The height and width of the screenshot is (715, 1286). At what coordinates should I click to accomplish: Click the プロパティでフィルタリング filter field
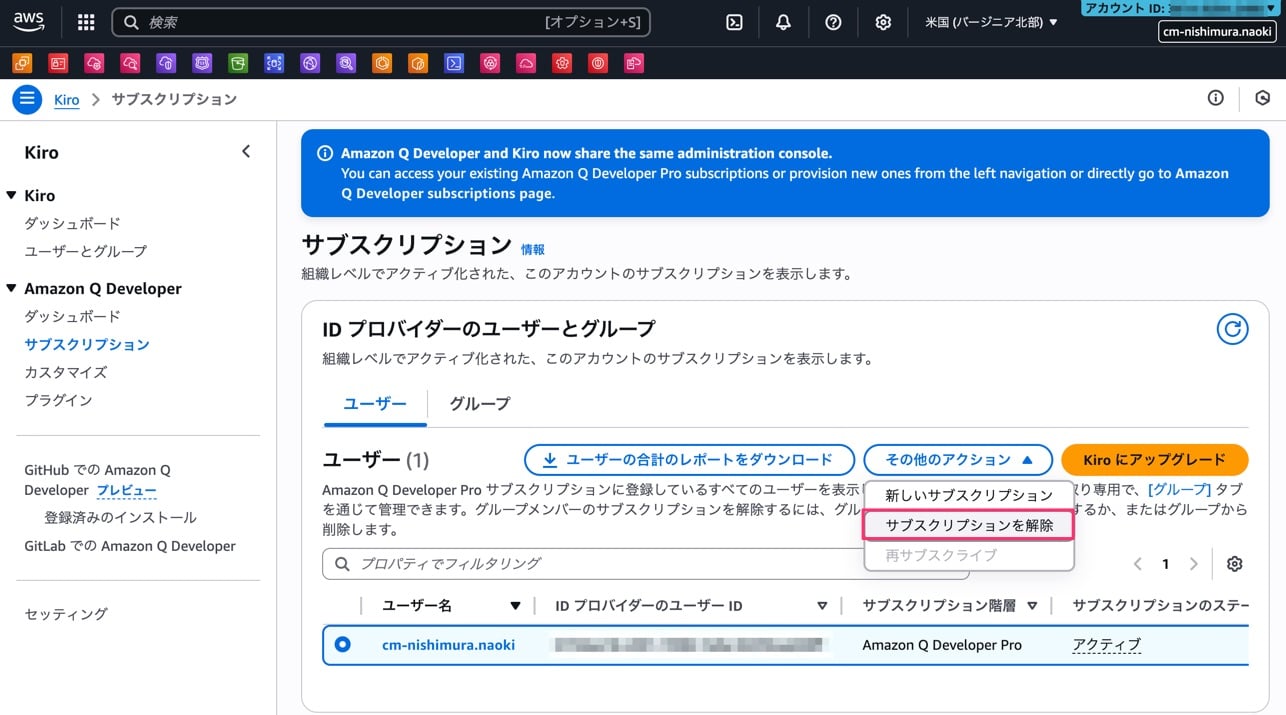pos(500,563)
